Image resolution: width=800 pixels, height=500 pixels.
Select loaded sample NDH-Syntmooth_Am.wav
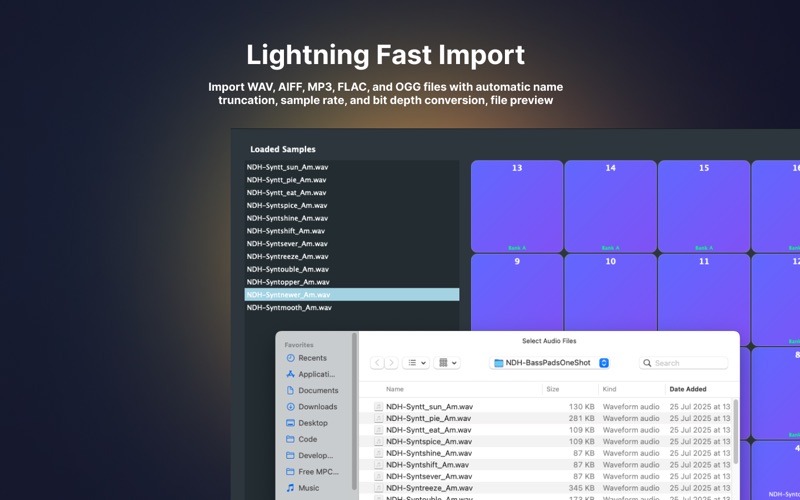click(x=352, y=307)
